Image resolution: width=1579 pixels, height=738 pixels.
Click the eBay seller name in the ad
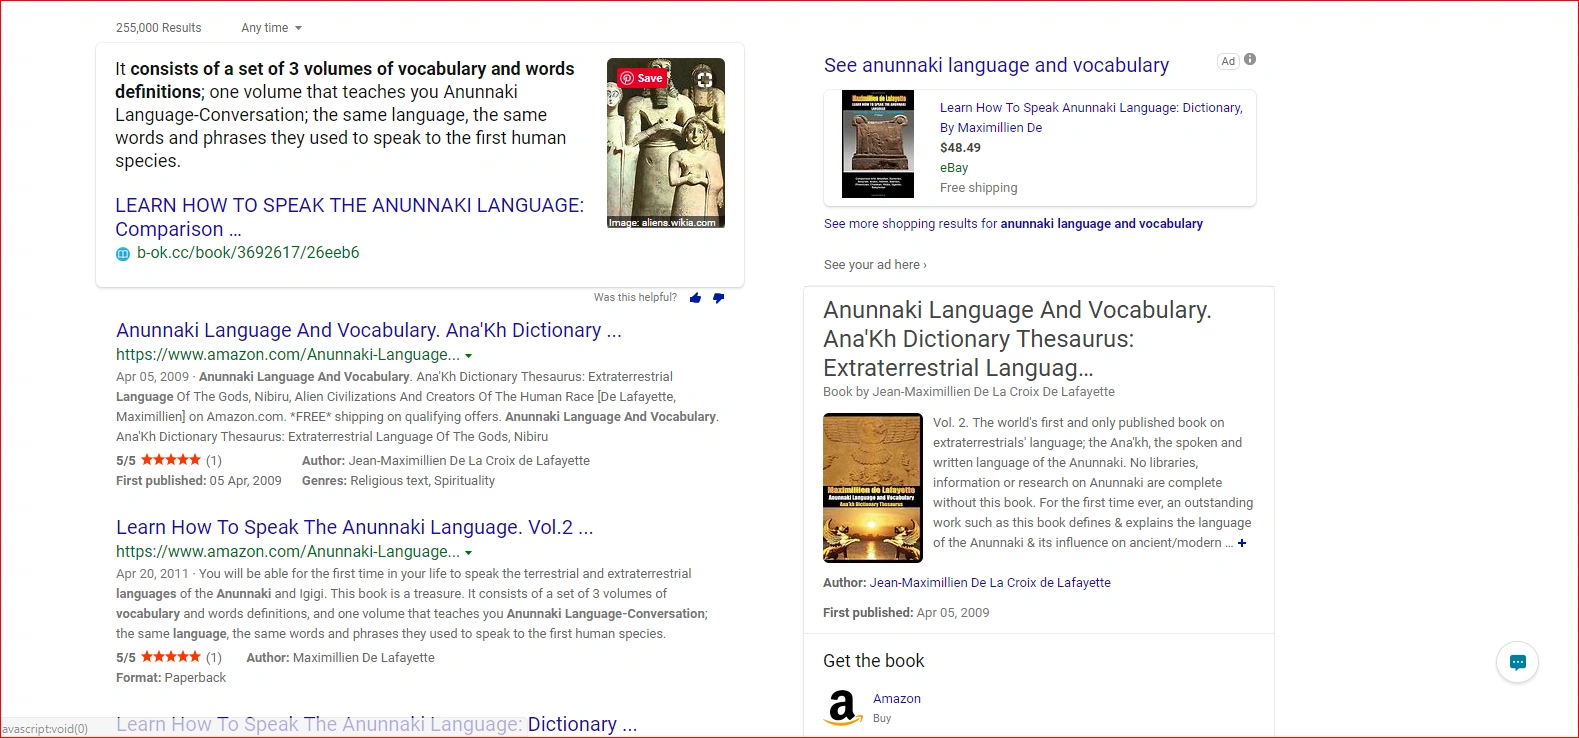pyautogui.click(x=954, y=168)
